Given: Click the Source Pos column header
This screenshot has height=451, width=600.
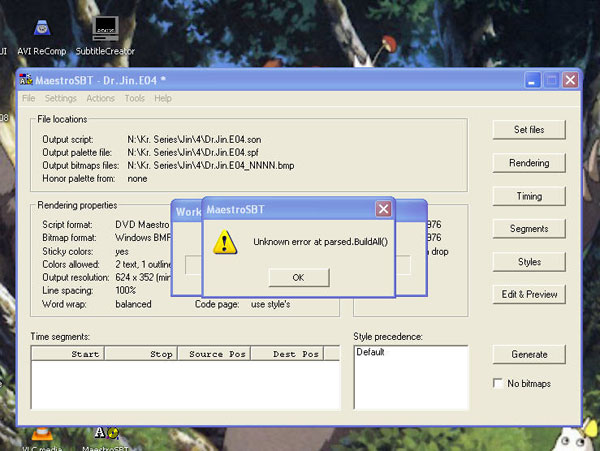Looking at the screenshot, I should pyautogui.click(x=215, y=354).
